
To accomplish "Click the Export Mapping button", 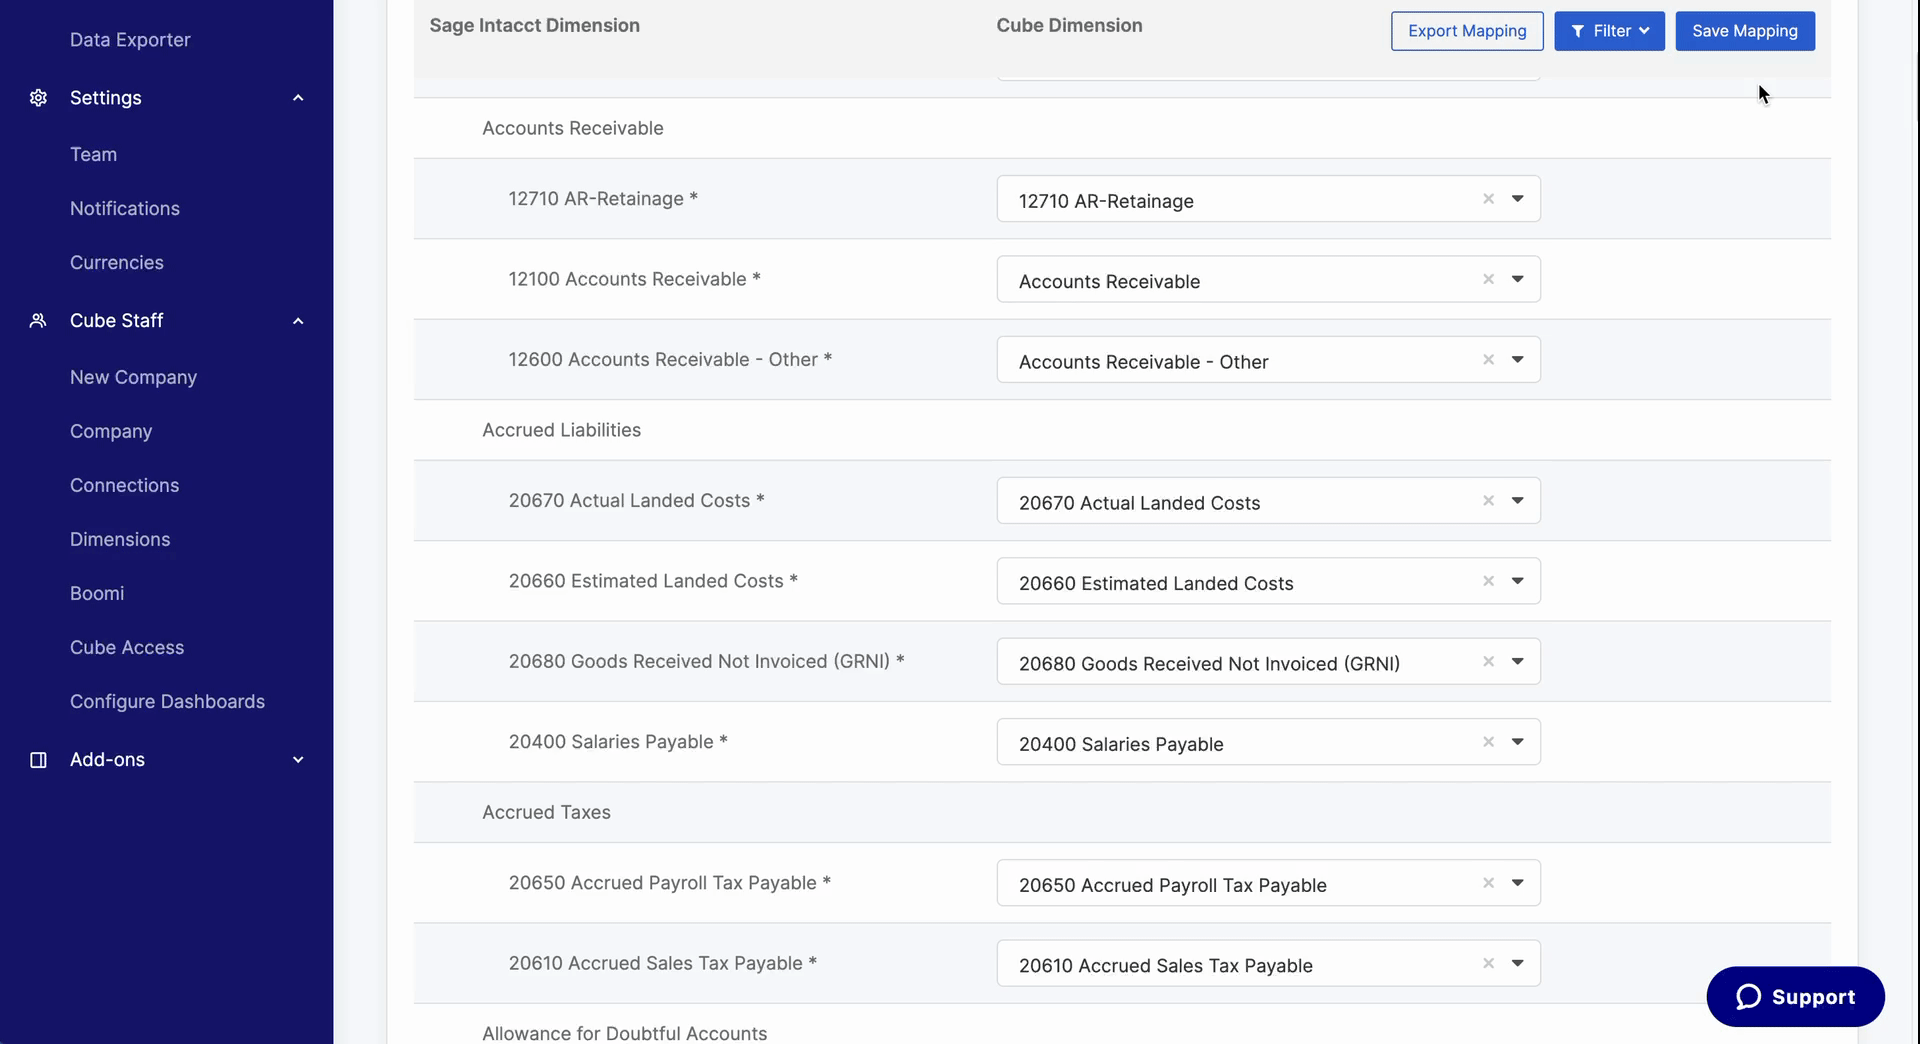I will pos(1467,31).
